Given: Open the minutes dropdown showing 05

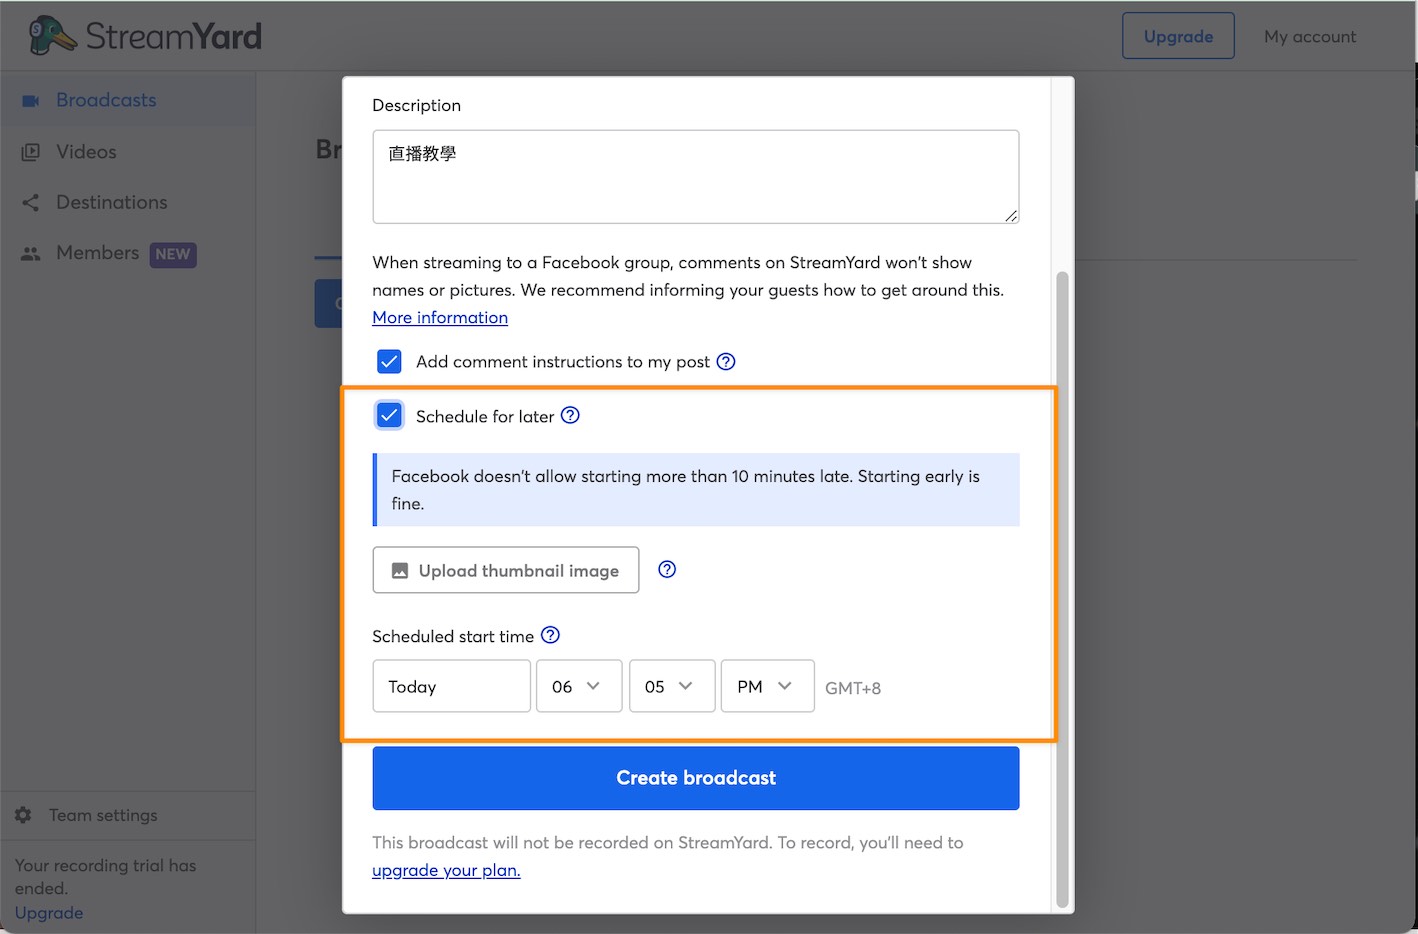Looking at the screenshot, I should coord(672,686).
